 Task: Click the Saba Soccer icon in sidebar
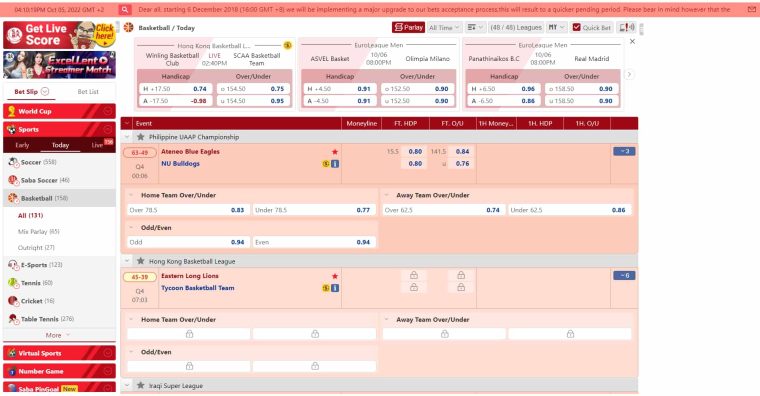13,180
